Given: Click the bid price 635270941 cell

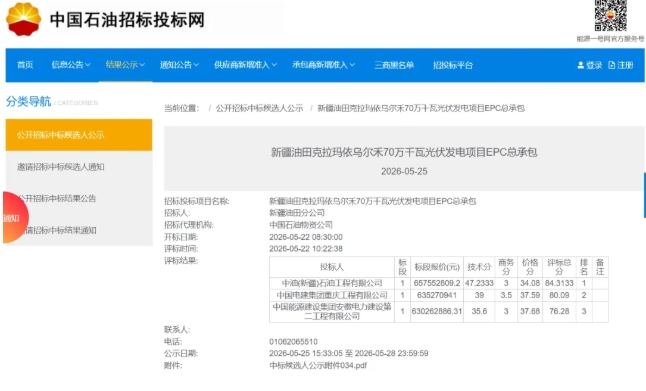Looking at the screenshot, I should [x=437, y=295].
